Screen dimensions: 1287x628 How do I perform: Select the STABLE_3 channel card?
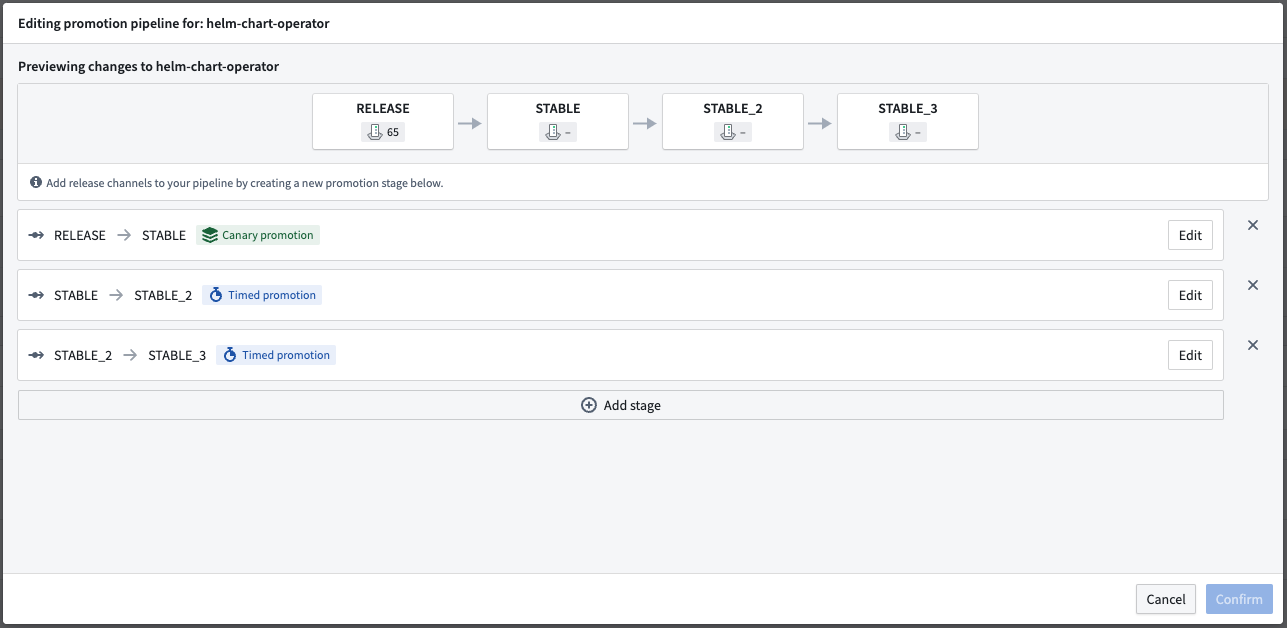[908, 122]
